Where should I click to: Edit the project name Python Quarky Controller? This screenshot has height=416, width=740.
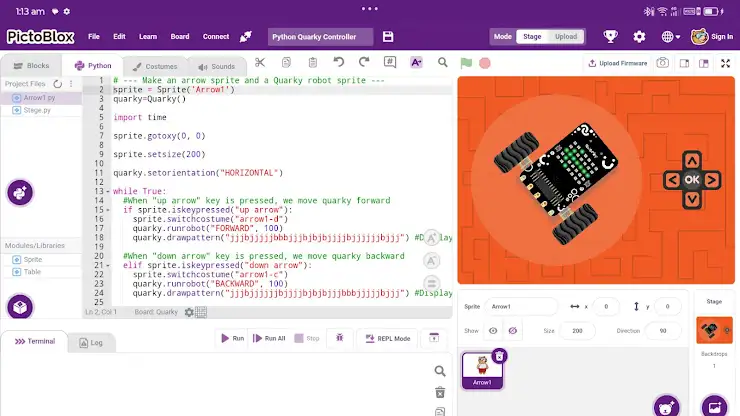[x=320, y=36]
